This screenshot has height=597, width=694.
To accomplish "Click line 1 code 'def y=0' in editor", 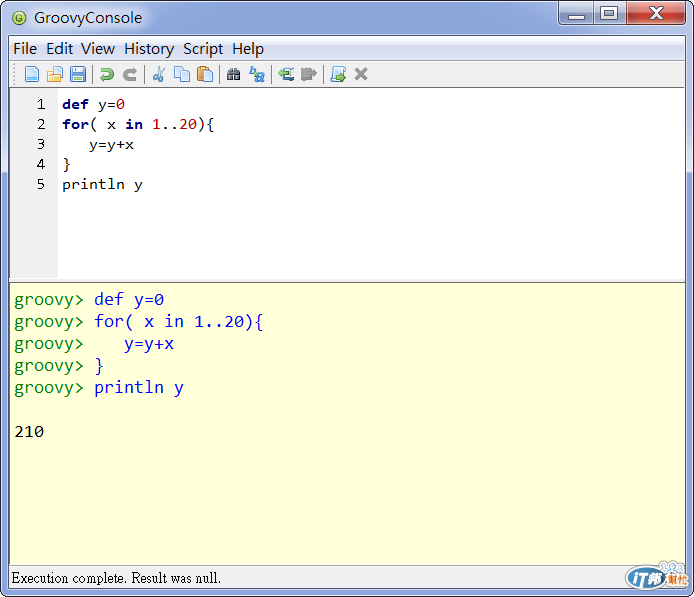I will [x=93, y=104].
